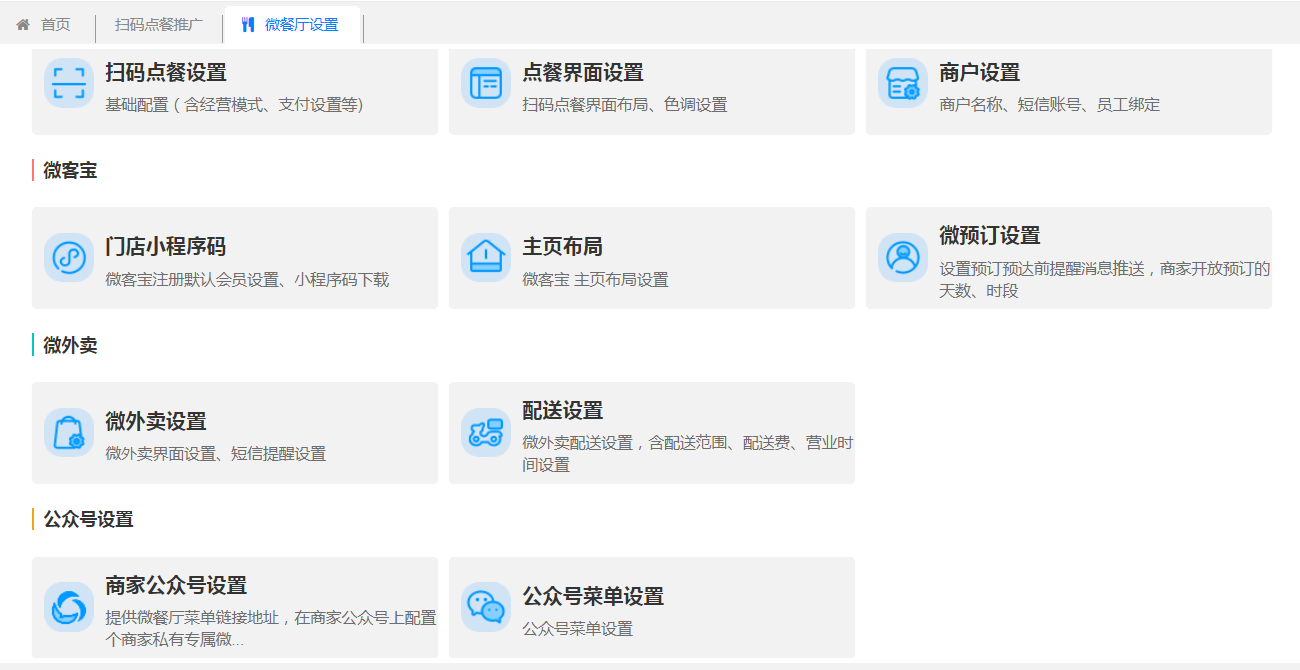
Task: Open the 微外卖设置 takeout bag icon
Action: pos(68,432)
